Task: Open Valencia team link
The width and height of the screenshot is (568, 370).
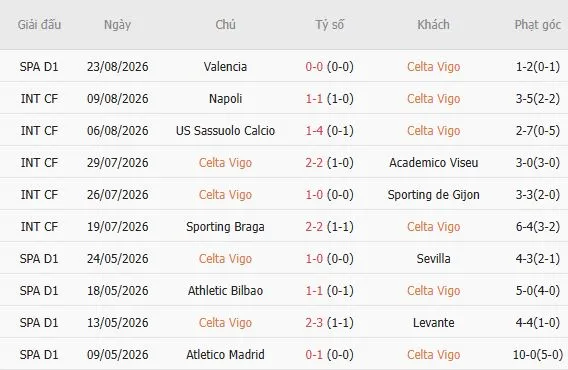Action: pyautogui.click(x=225, y=67)
